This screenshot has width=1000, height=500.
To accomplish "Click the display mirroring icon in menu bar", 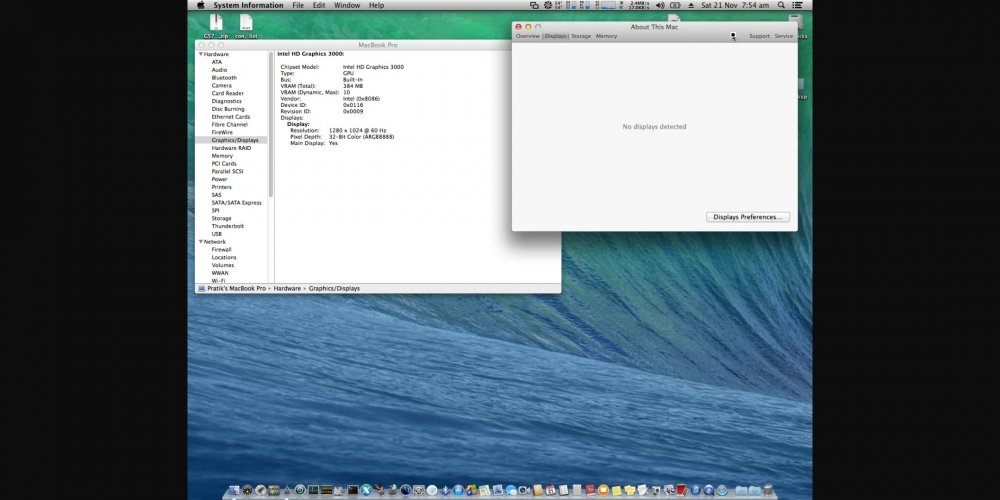I will 534,5.
